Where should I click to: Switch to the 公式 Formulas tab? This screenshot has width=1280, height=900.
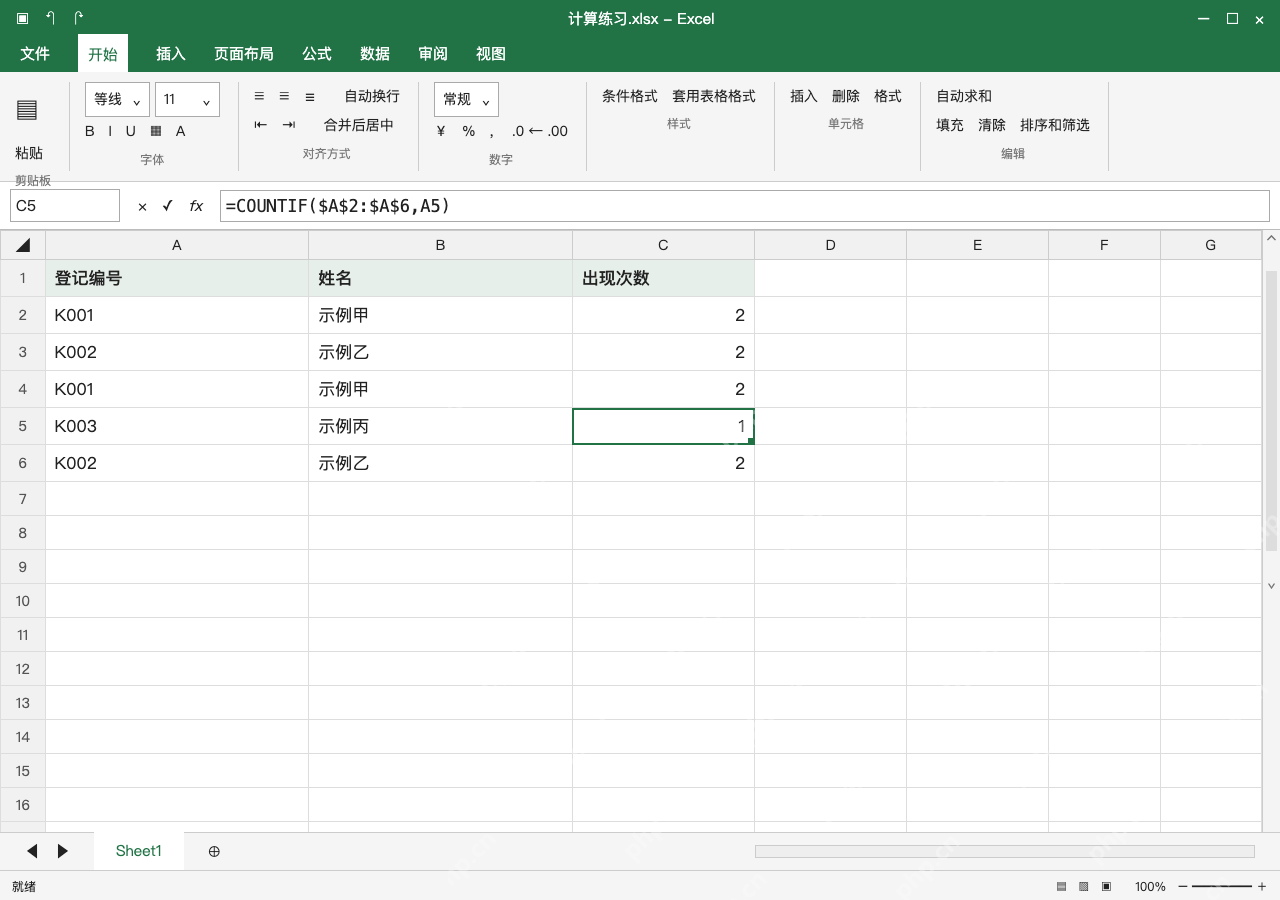point(317,54)
